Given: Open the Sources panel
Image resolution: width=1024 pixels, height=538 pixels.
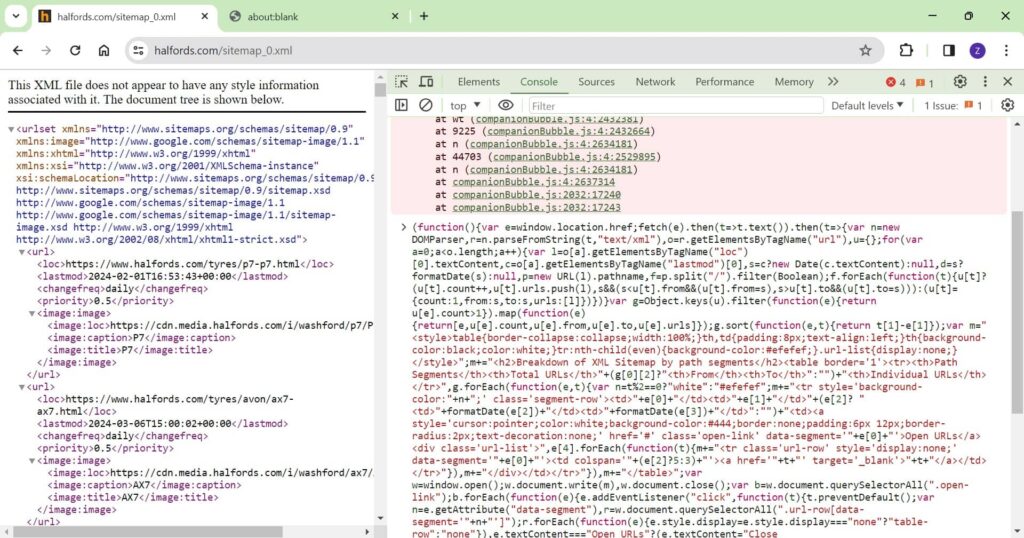Looking at the screenshot, I should [596, 82].
